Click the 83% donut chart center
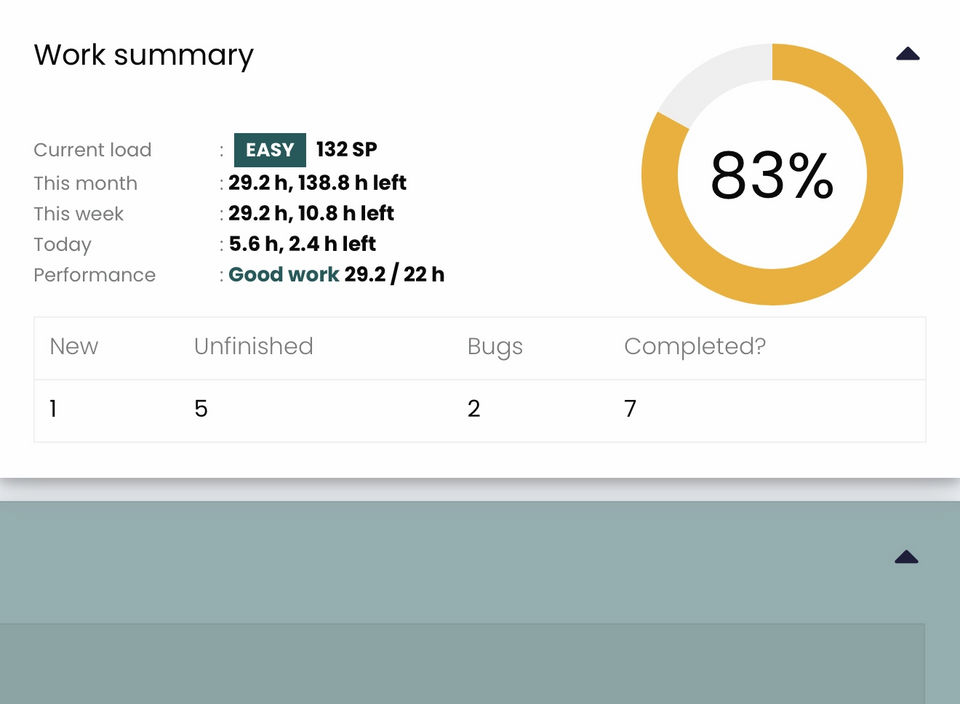The width and height of the screenshot is (960, 704). click(771, 176)
